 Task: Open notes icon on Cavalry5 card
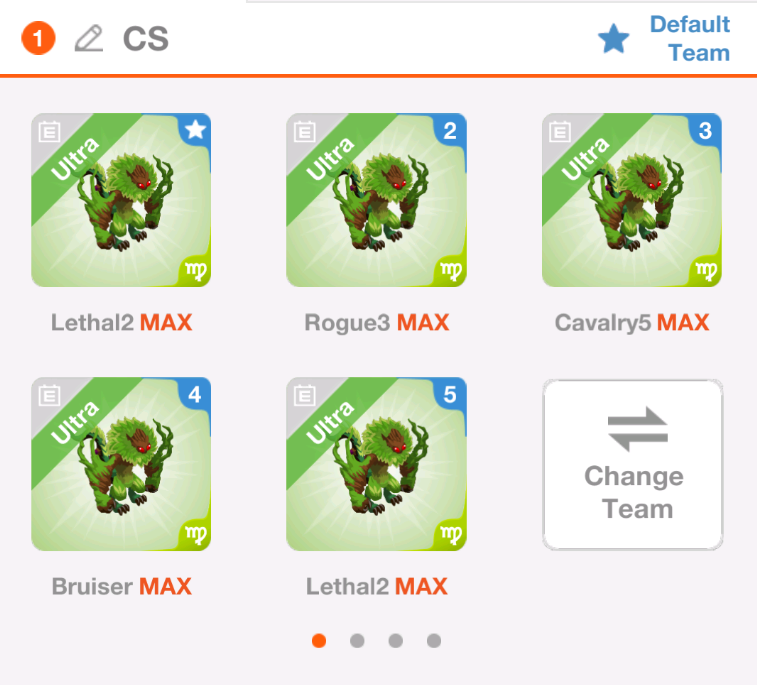pos(560,131)
